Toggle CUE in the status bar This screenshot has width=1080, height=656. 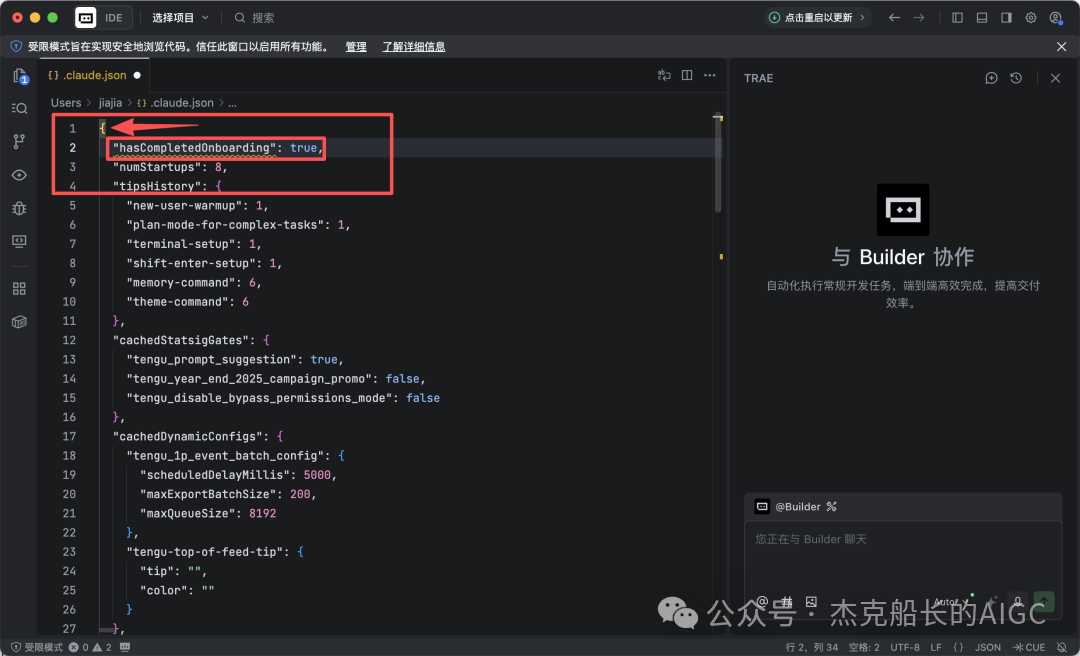tap(1029, 647)
